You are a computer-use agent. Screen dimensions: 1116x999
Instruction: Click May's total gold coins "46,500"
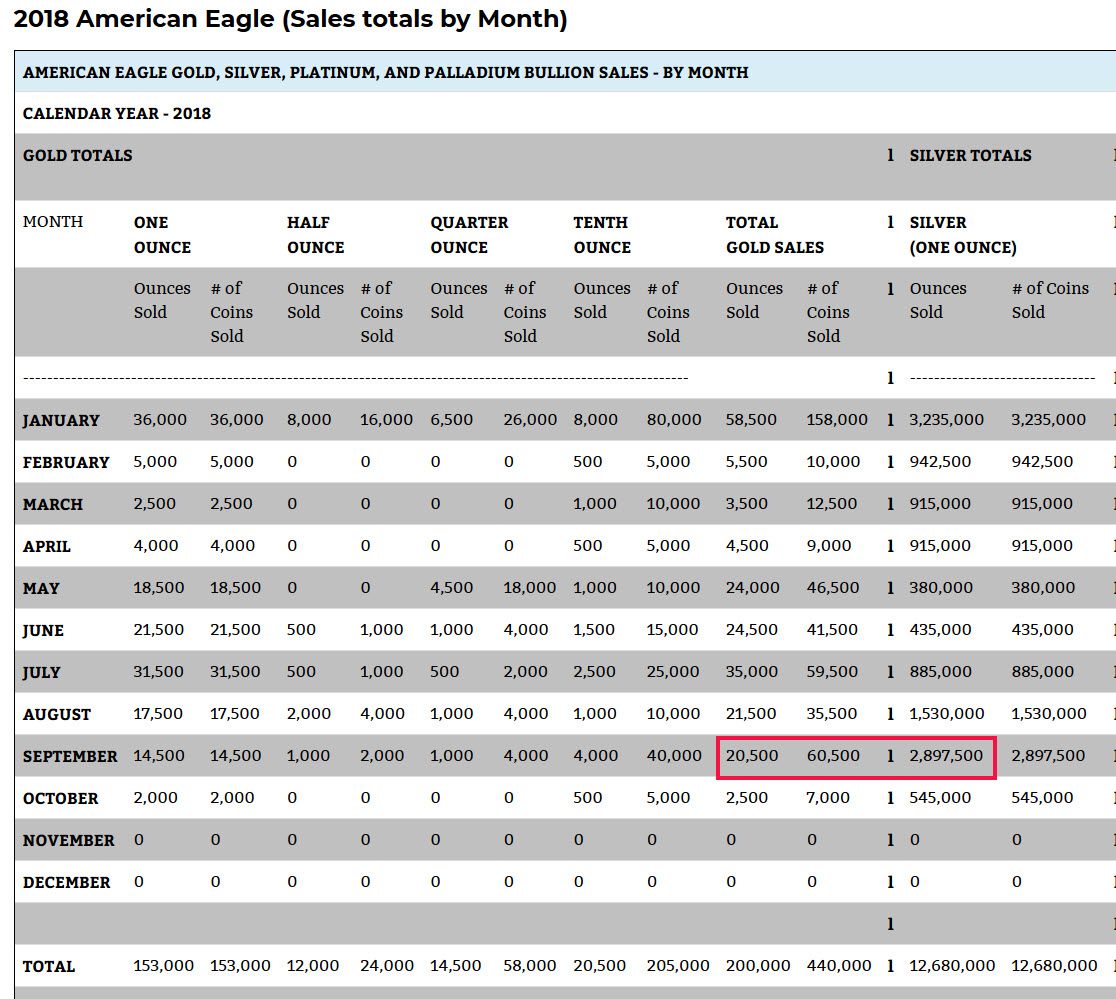tap(833, 588)
